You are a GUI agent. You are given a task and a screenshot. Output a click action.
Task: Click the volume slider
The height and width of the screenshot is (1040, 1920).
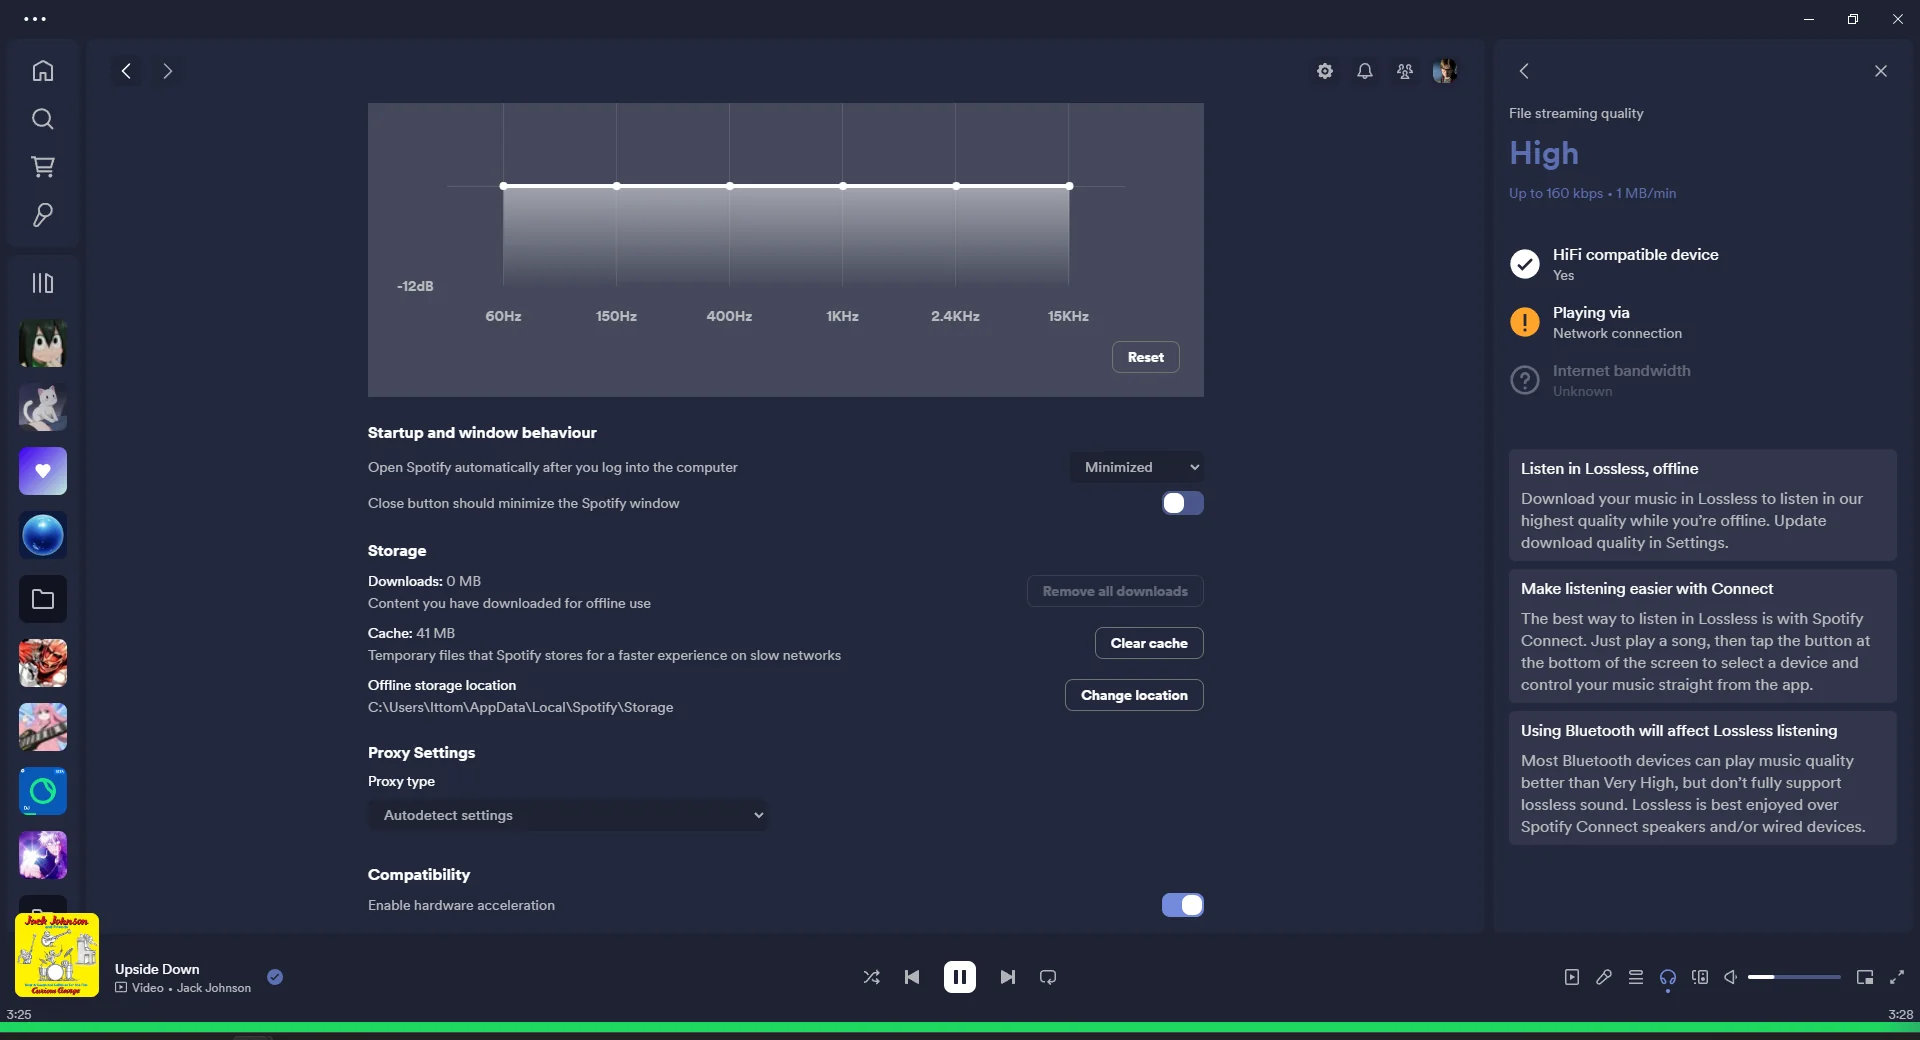click(x=1793, y=977)
